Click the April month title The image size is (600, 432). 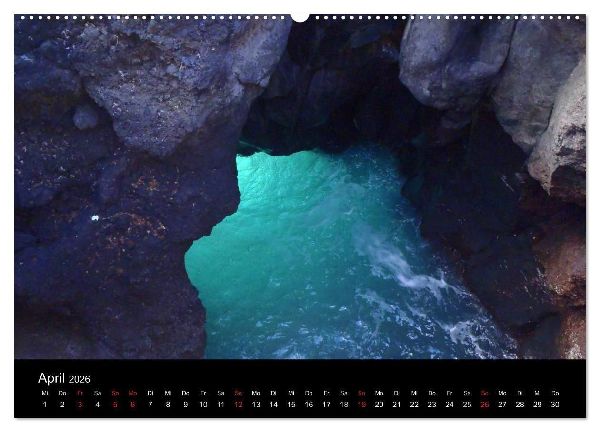click(x=51, y=378)
